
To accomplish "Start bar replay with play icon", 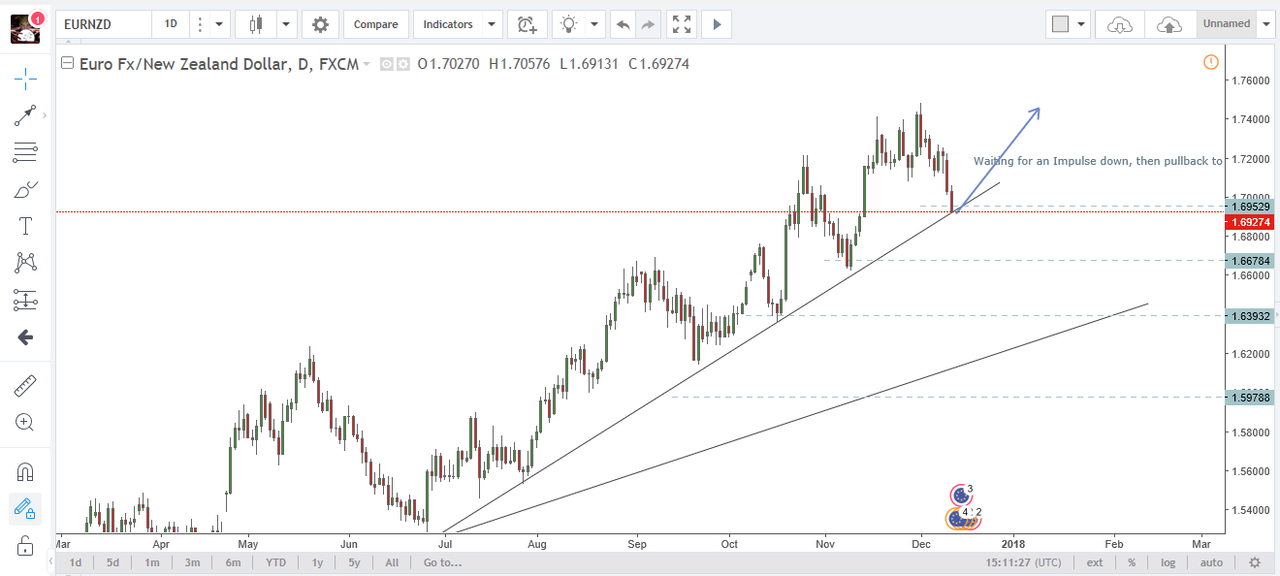I will (716, 24).
